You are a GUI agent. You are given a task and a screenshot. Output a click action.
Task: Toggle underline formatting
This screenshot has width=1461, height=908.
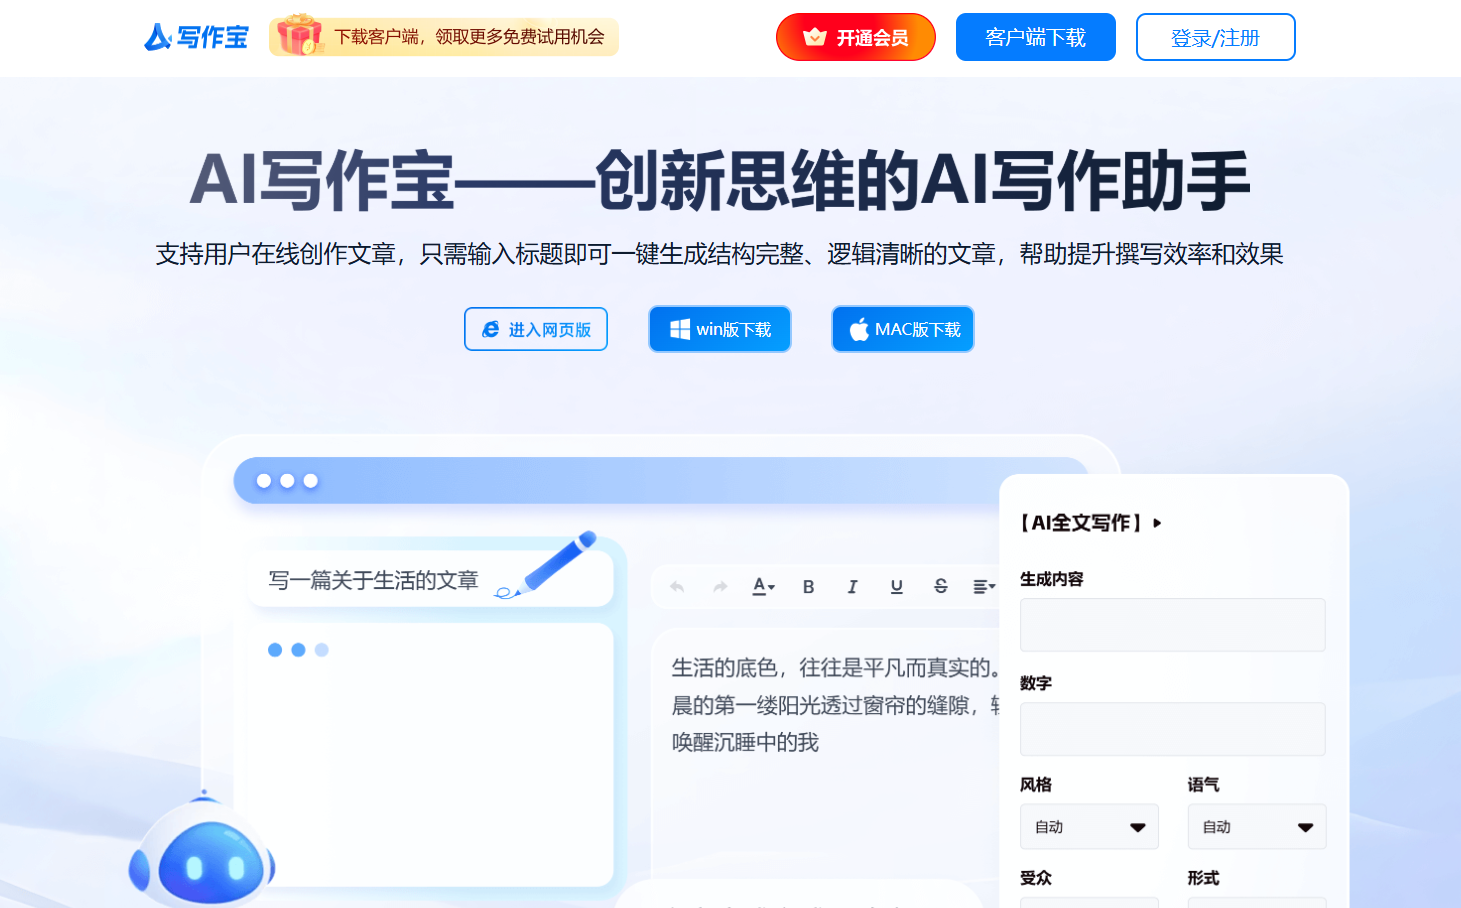point(896,586)
